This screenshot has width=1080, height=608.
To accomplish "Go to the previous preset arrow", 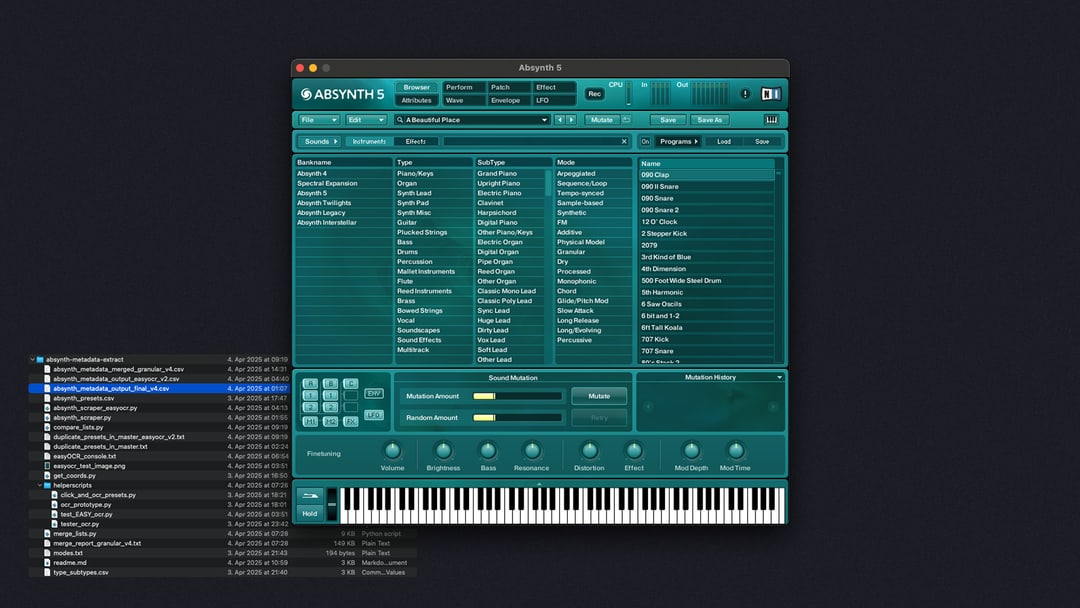I will pyautogui.click(x=560, y=120).
